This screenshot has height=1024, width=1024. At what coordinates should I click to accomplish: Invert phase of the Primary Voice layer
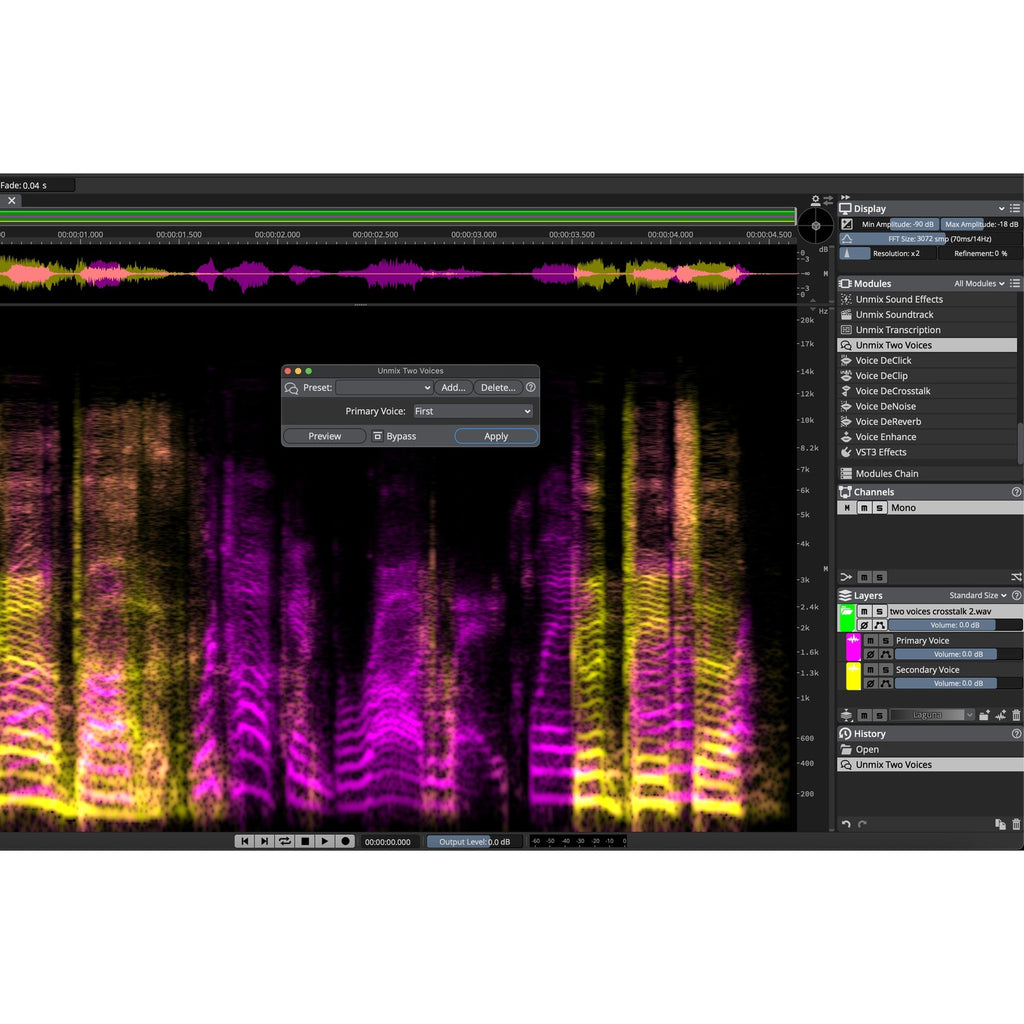pos(870,654)
